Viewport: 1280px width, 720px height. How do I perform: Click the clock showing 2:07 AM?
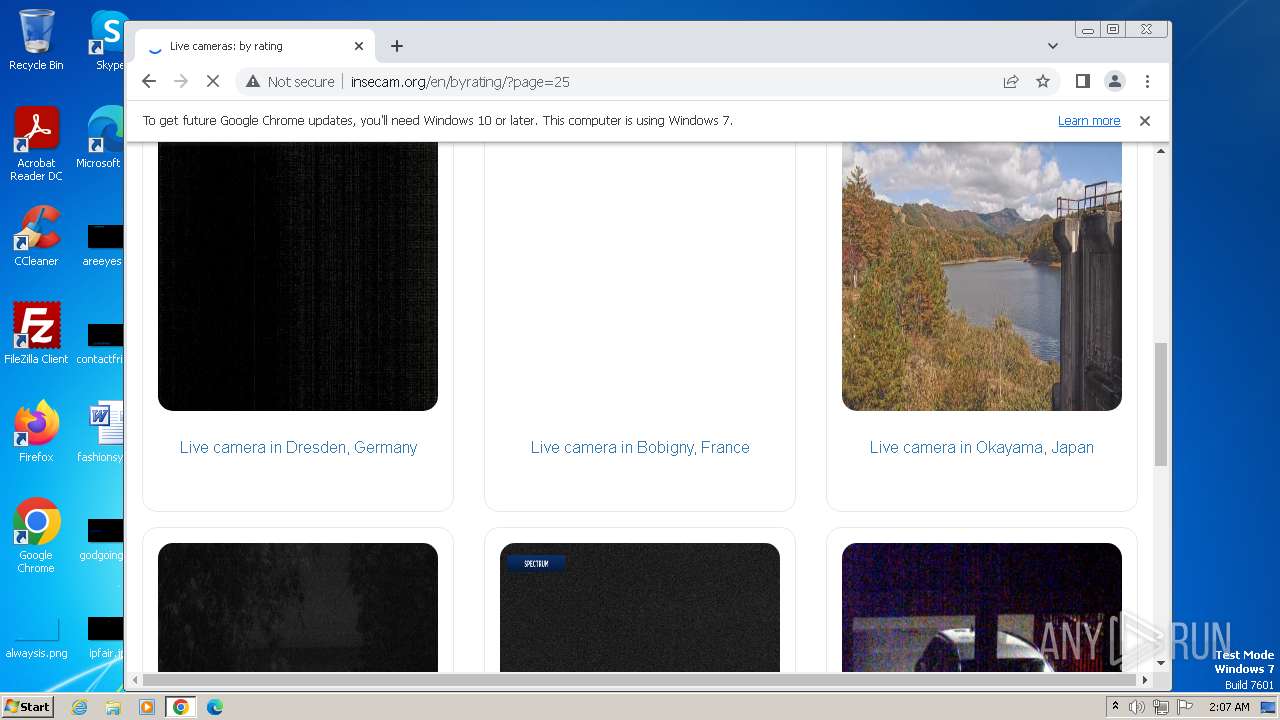pos(1229,707)
